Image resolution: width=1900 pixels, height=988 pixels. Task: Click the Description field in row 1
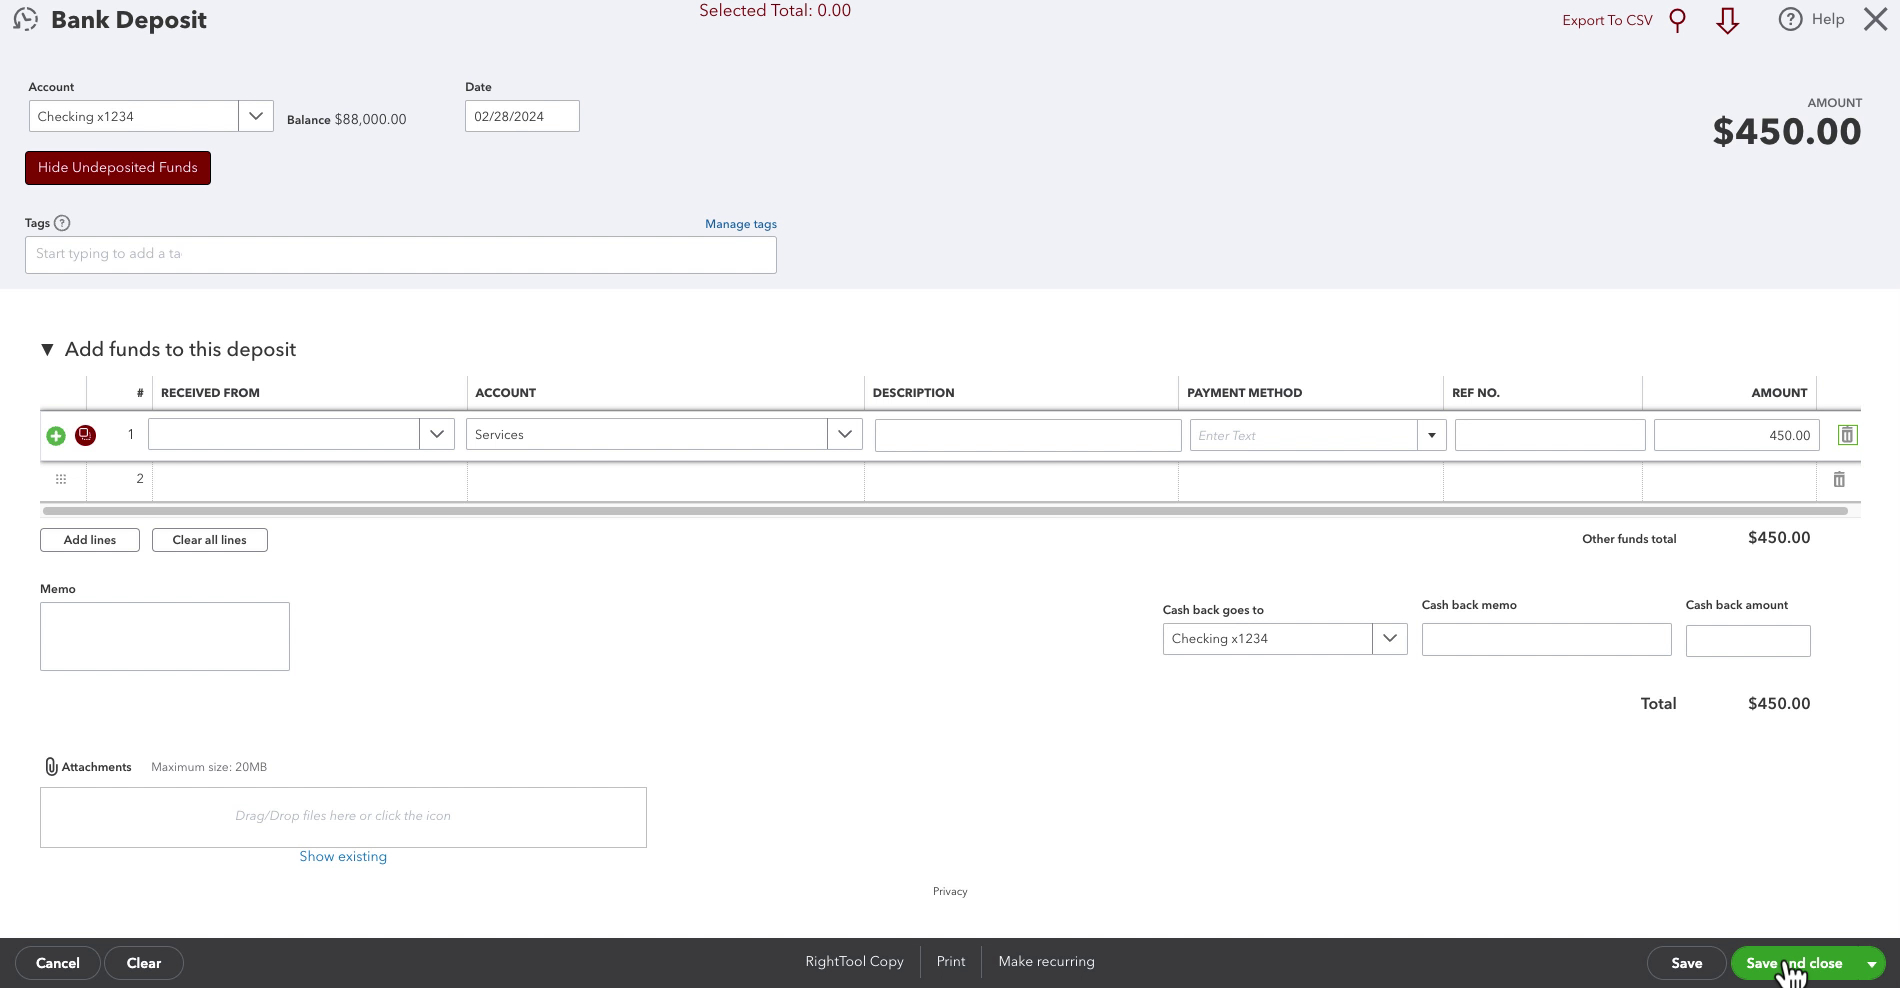(1028, 435)
